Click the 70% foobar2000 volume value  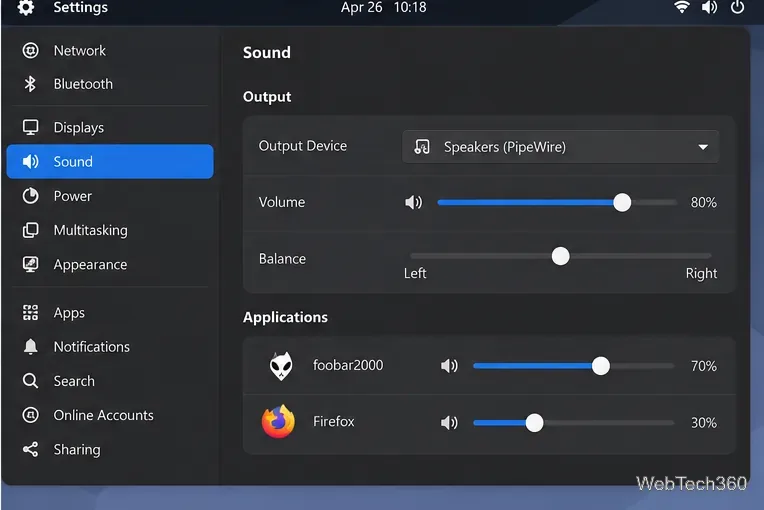(704, 366)
